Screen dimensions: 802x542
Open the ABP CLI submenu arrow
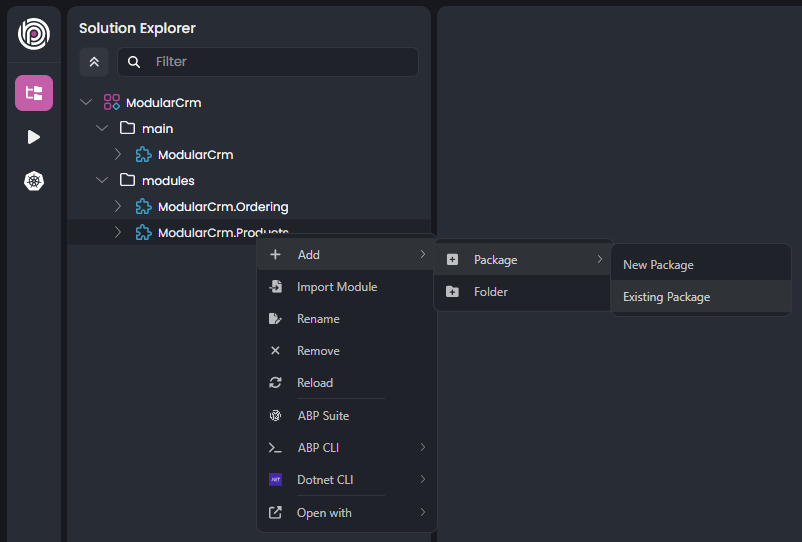point(422,447)
